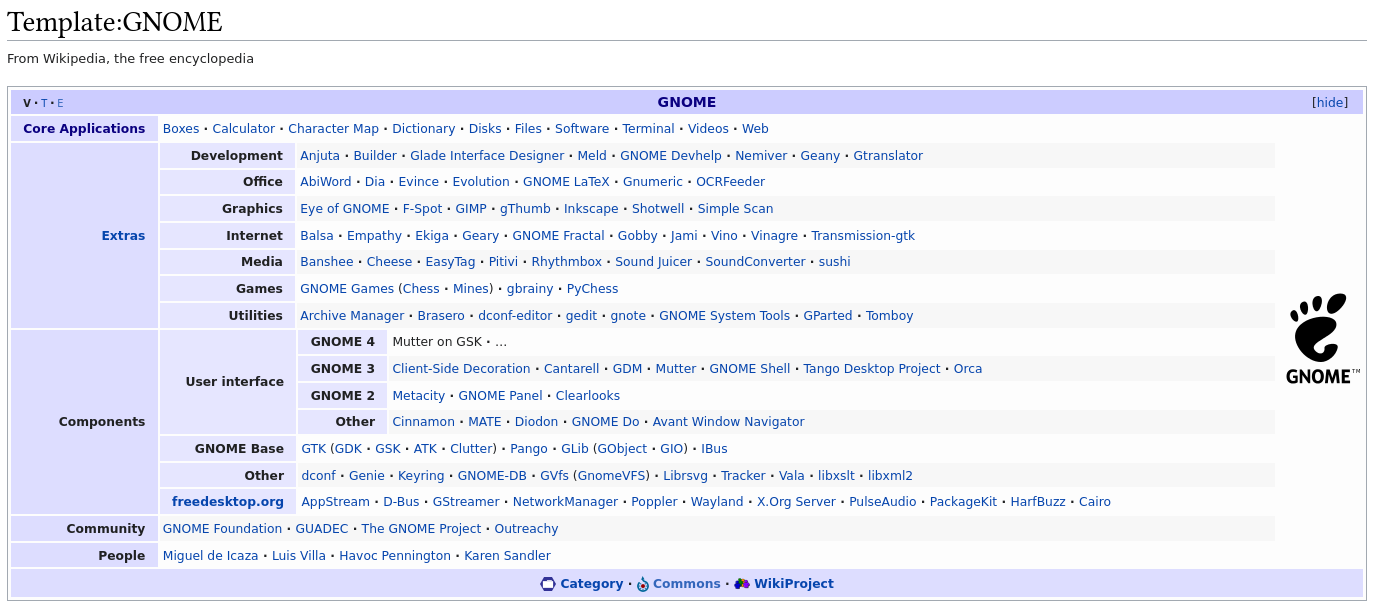Click the Wayland link
Image resolution: width=1377 pixels, height=608 pixels.
click(x=716, y=502)
